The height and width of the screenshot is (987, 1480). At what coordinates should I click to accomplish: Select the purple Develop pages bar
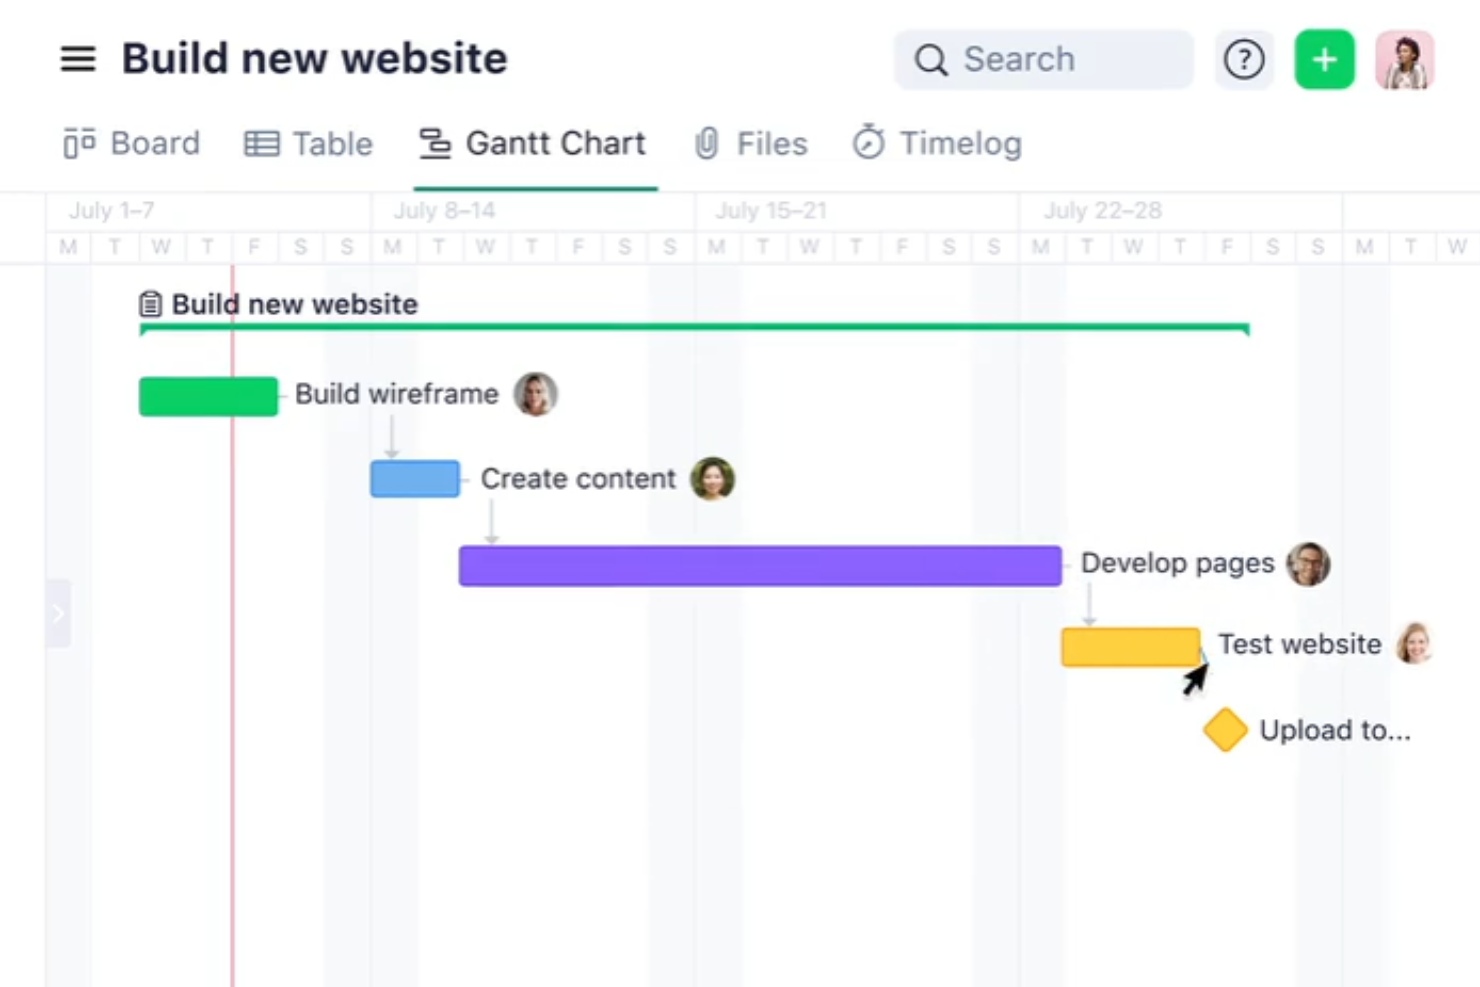(x=760, y=566)
